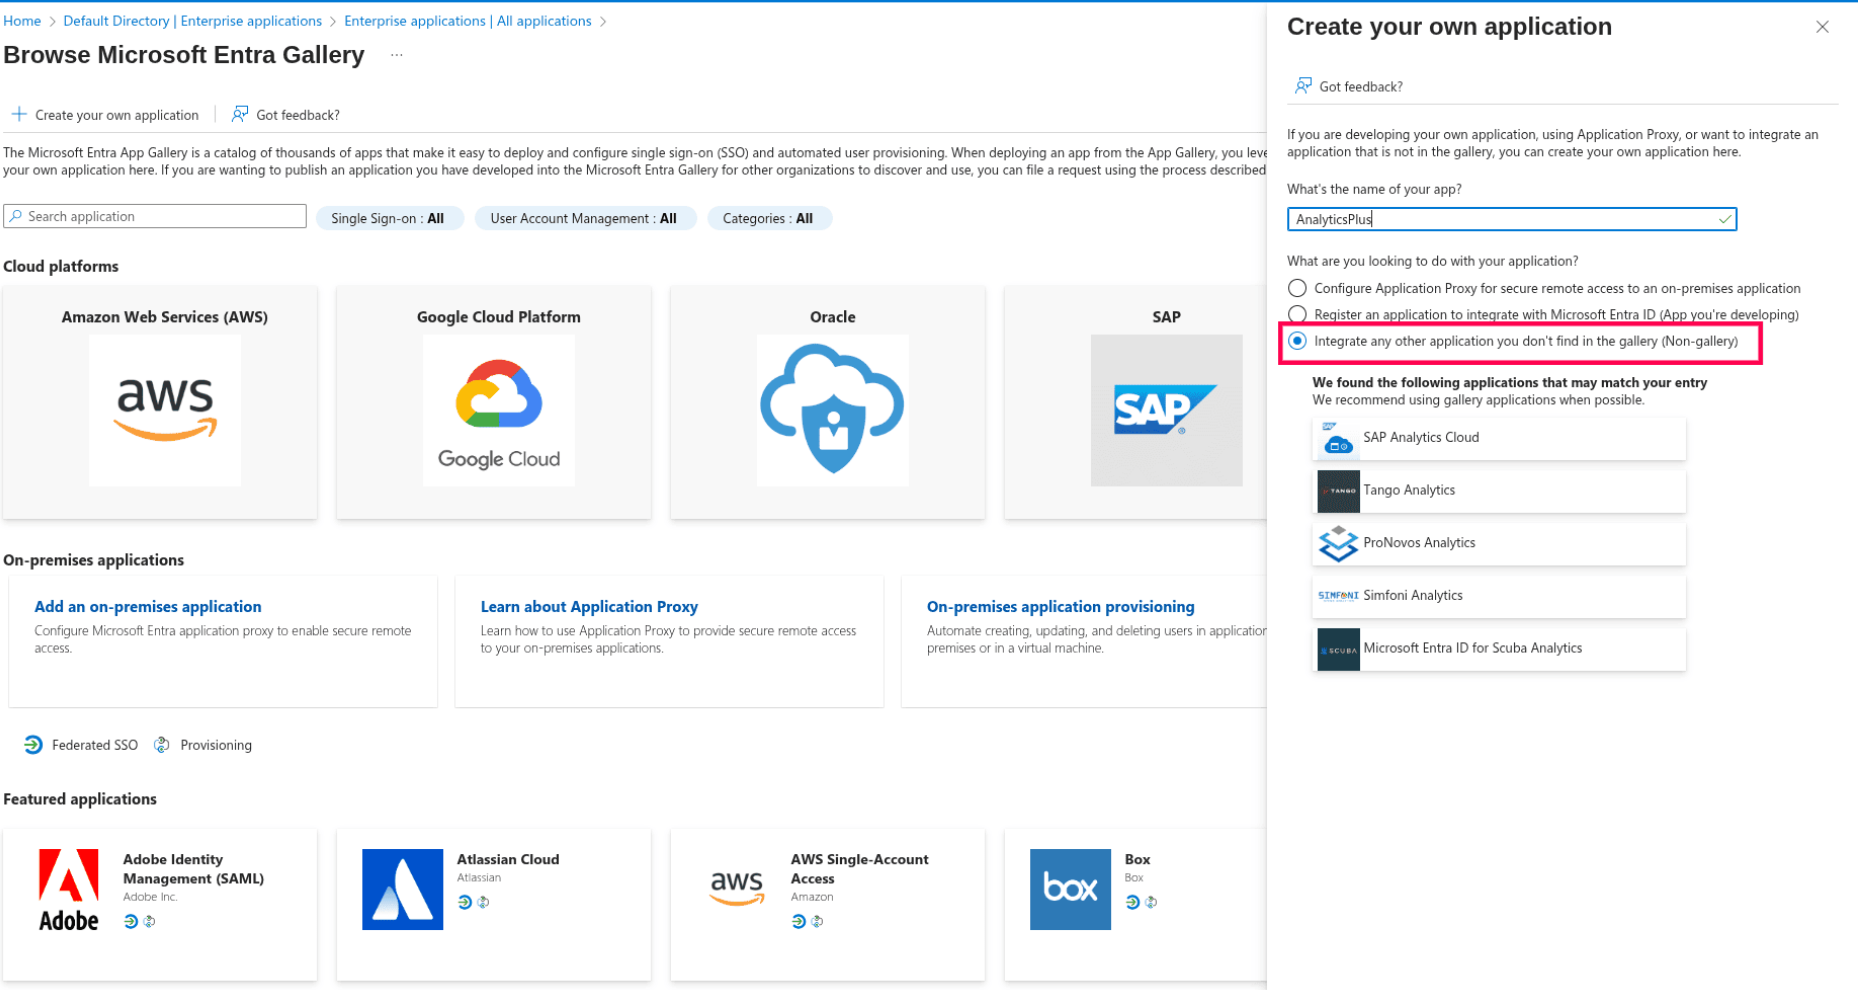Open Default Directory | Enterprise applications breadcrumb

(x=192, y=21)
